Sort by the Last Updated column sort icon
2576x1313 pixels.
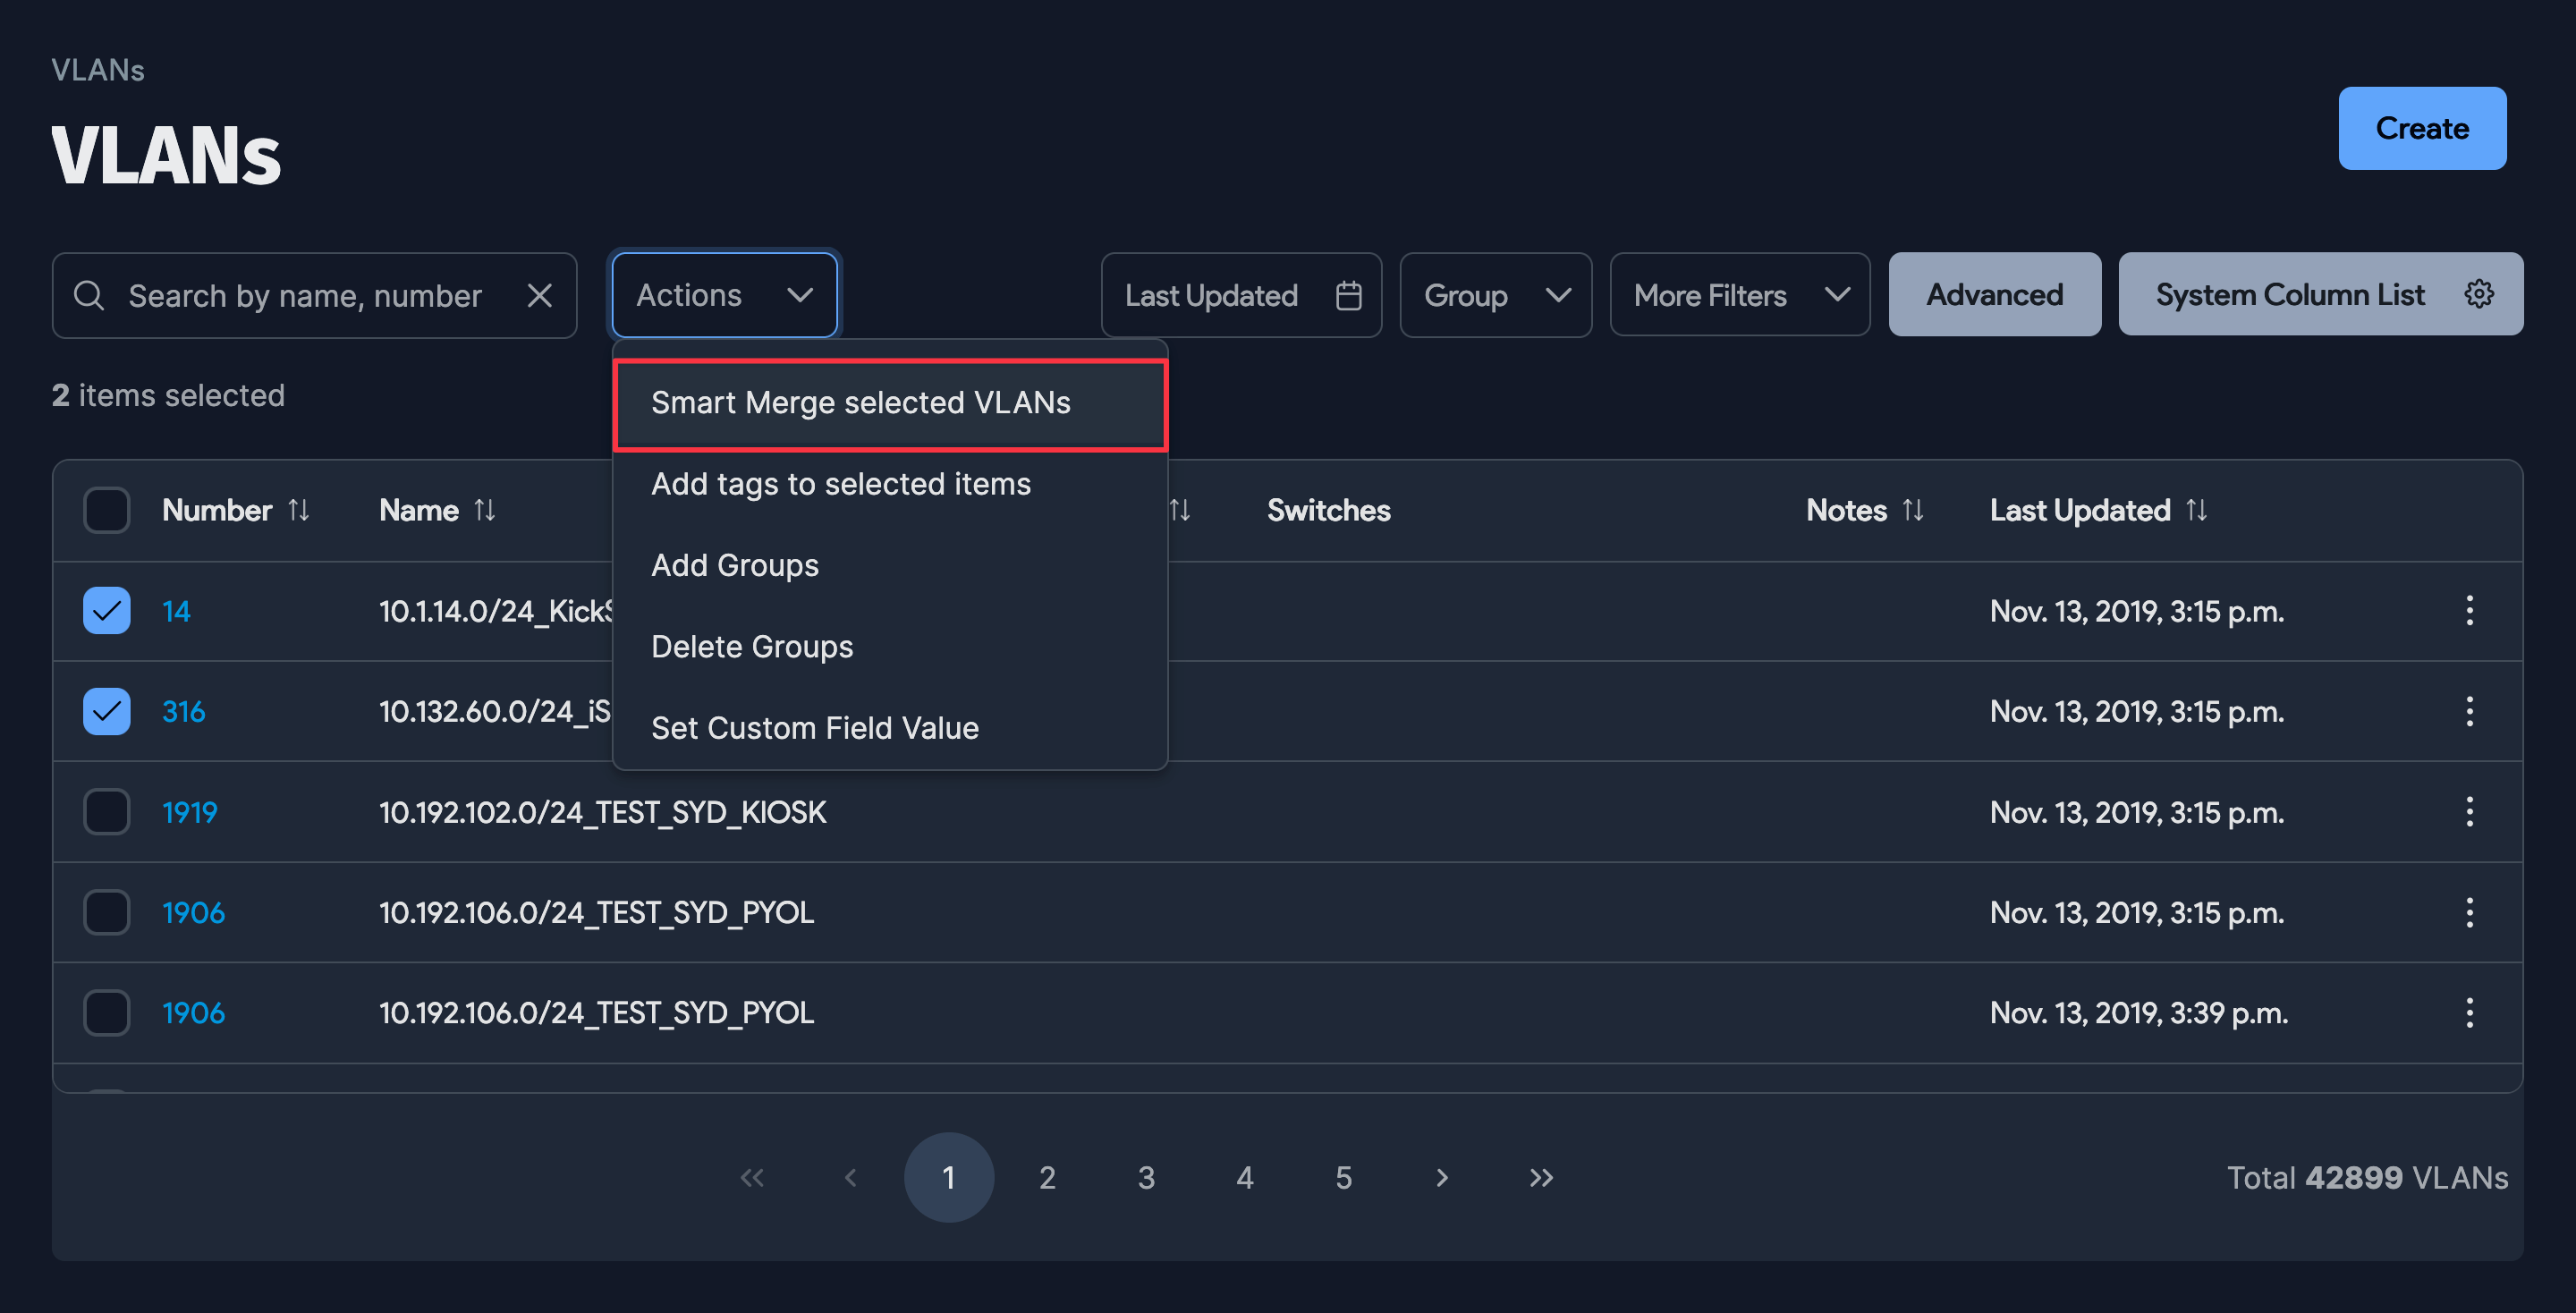click(2196, 510)
